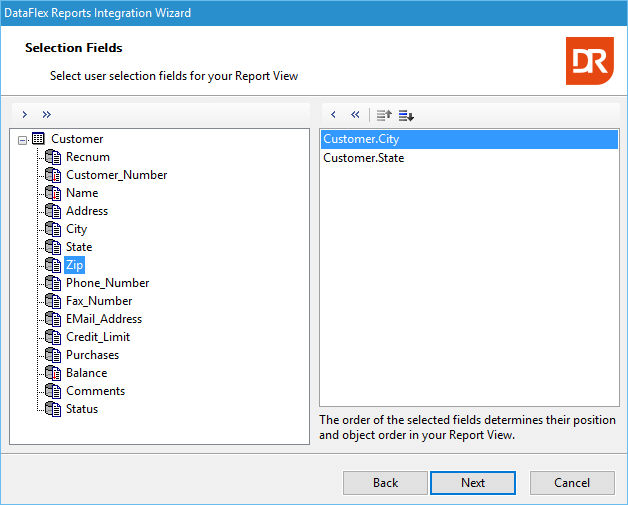Select the State field in tree
628x505 pixels.
coord(79,247)
